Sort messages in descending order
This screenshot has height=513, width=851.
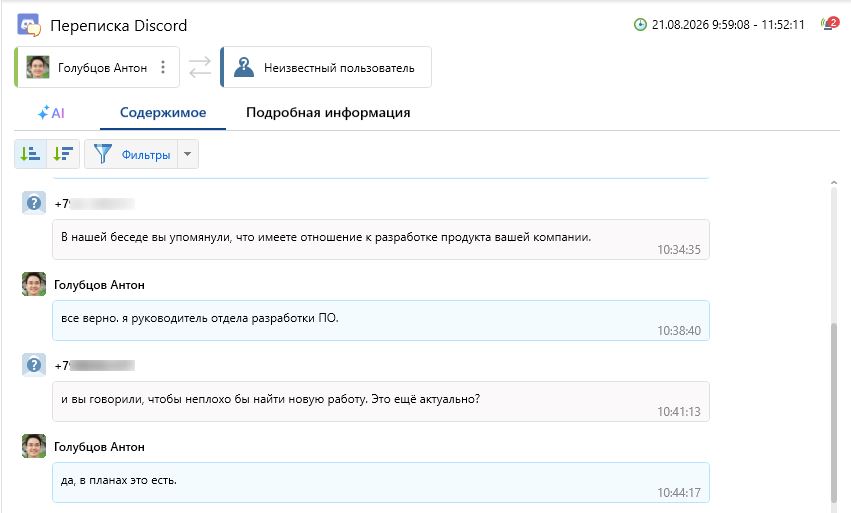pyautogui.click(x=63, y=154)
